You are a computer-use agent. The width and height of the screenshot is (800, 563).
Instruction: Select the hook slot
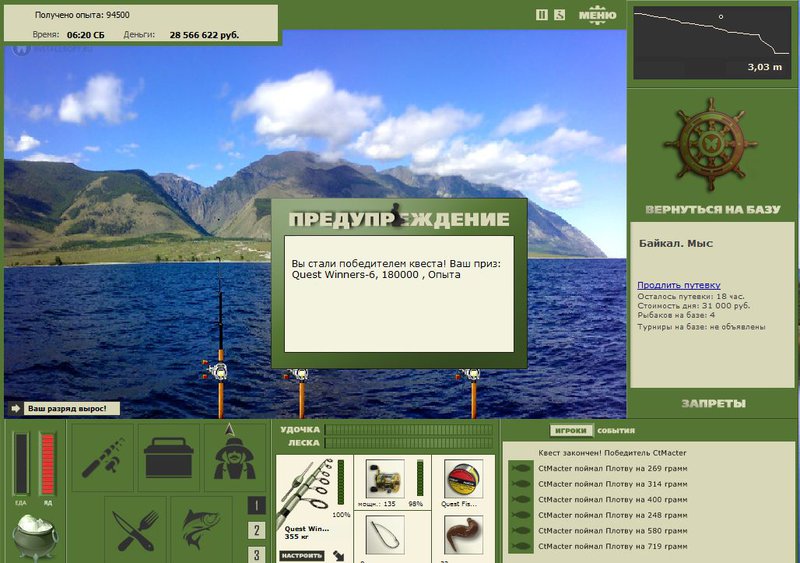coord(385,535)
